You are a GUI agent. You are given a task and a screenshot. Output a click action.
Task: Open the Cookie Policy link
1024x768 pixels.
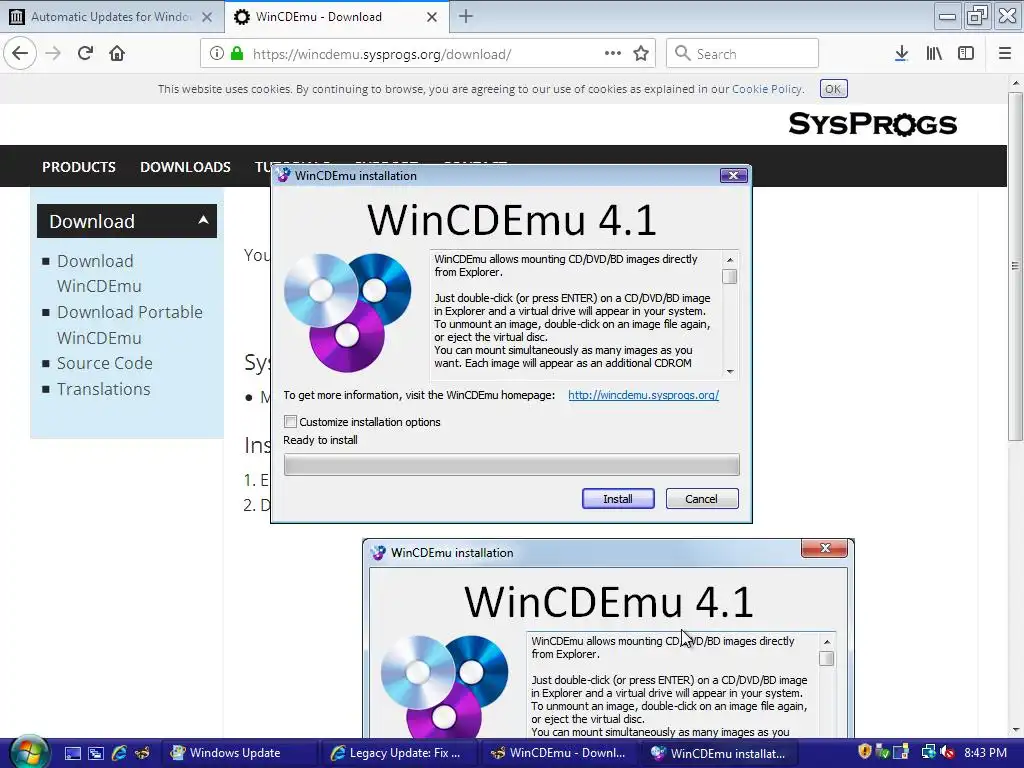pyautogui.click(x=766, y=89)
